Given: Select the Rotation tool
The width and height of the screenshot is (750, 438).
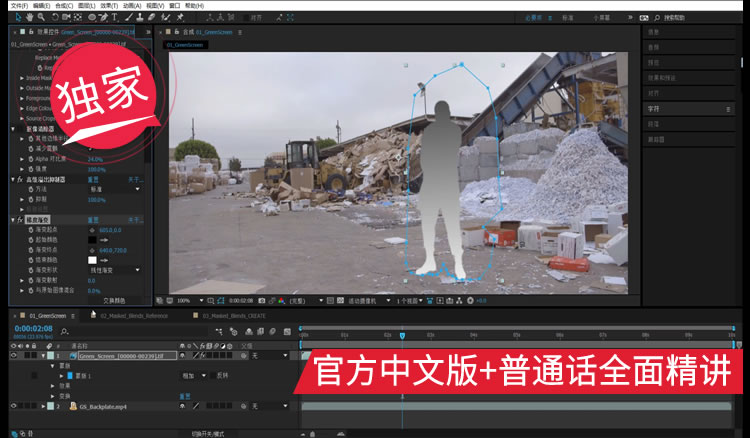Looking at the screenshot, I should click(x=55, y=17).
